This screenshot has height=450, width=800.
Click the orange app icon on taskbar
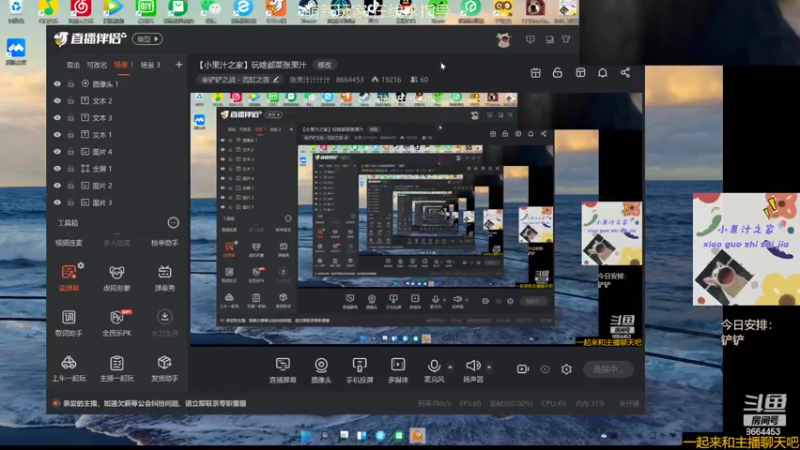coord(417,436)
